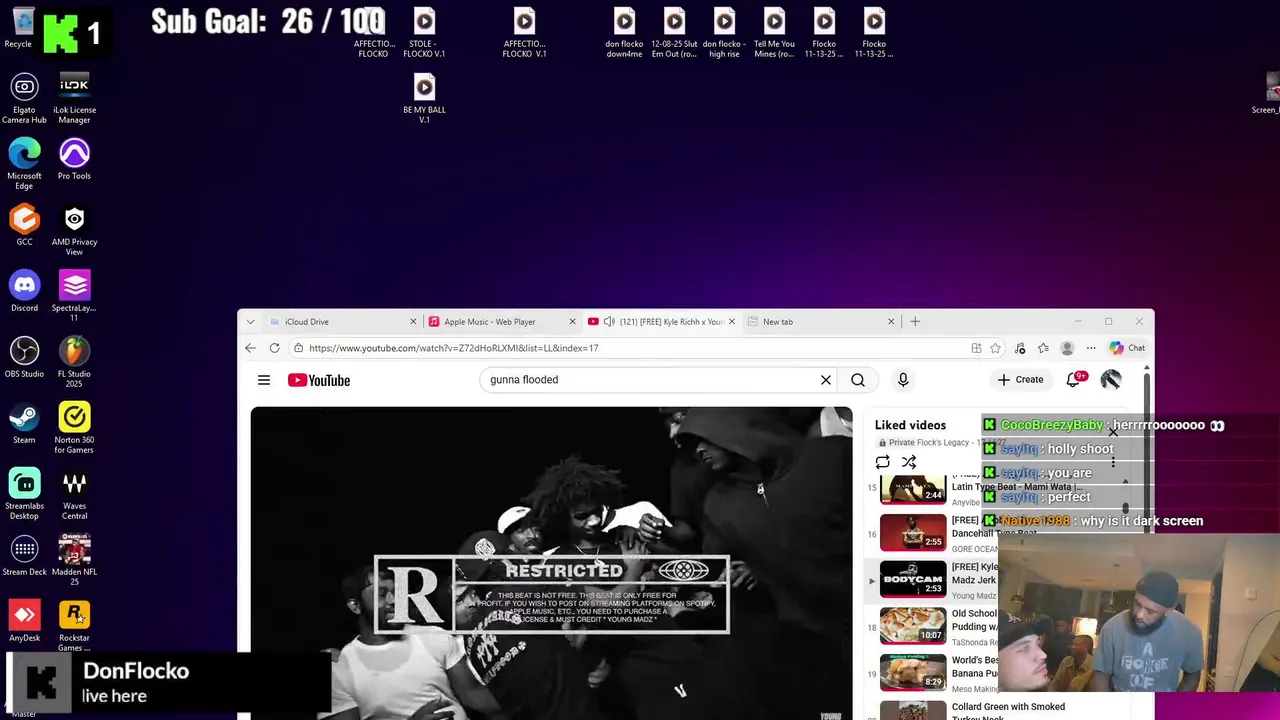The height and width of the screenshot is (720, 1280).
Task: Open Copilot Chat in Edge
Action: coord(1128,348)
